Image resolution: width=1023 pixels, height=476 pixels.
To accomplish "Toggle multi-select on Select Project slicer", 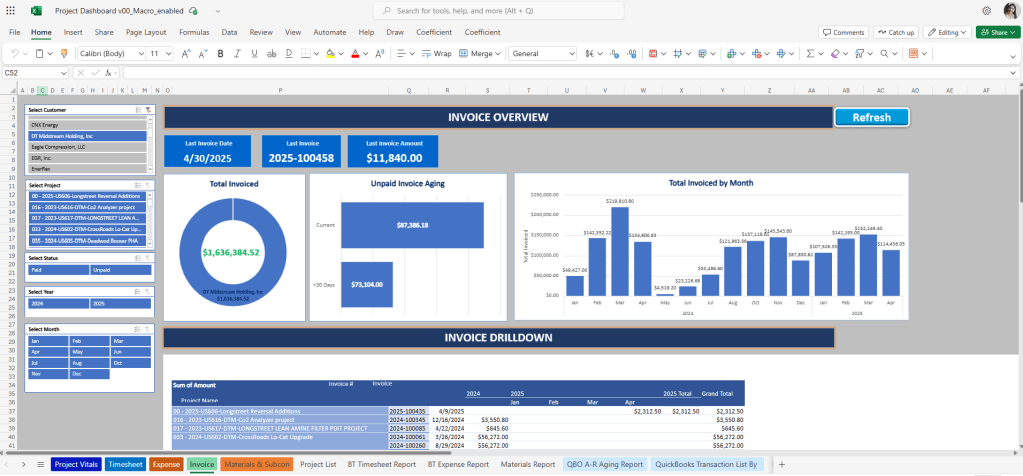I will tap(137, 185).
